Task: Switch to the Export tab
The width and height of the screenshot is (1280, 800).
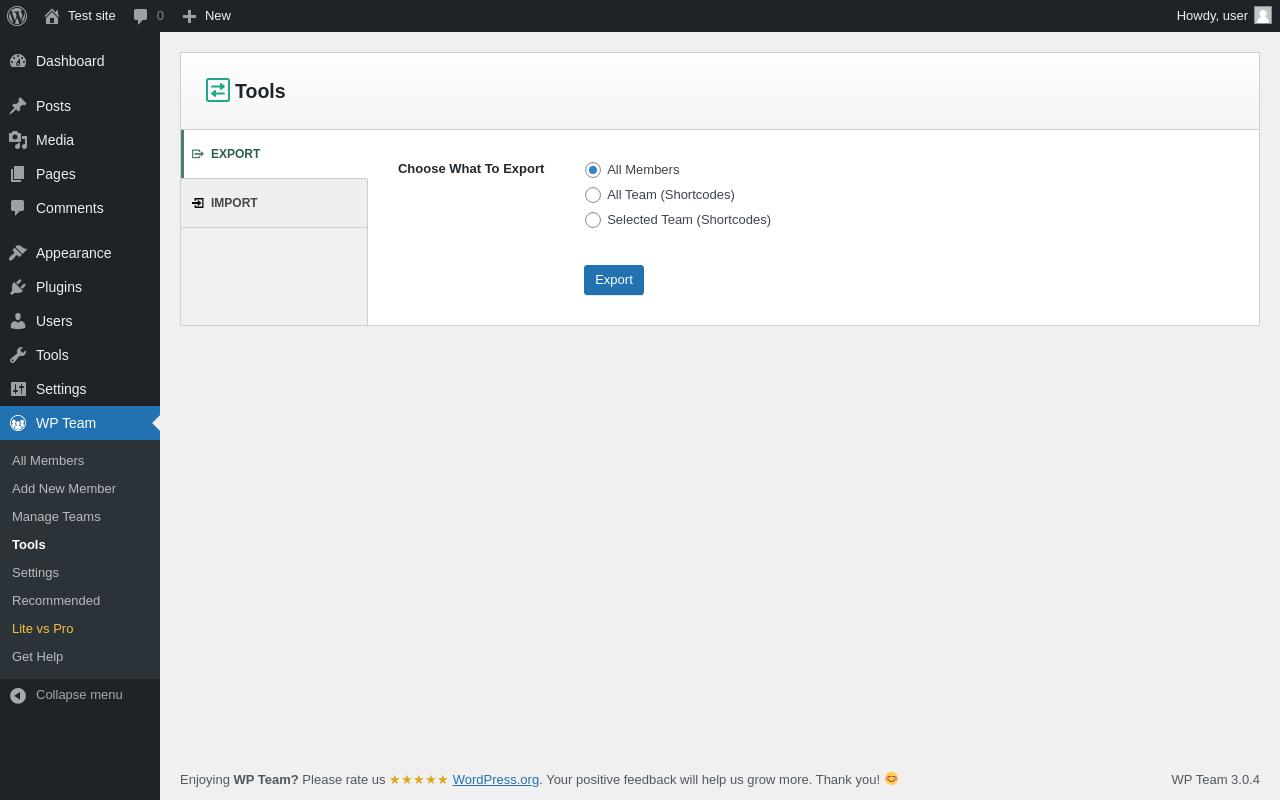Action: [x=274, y=154]
